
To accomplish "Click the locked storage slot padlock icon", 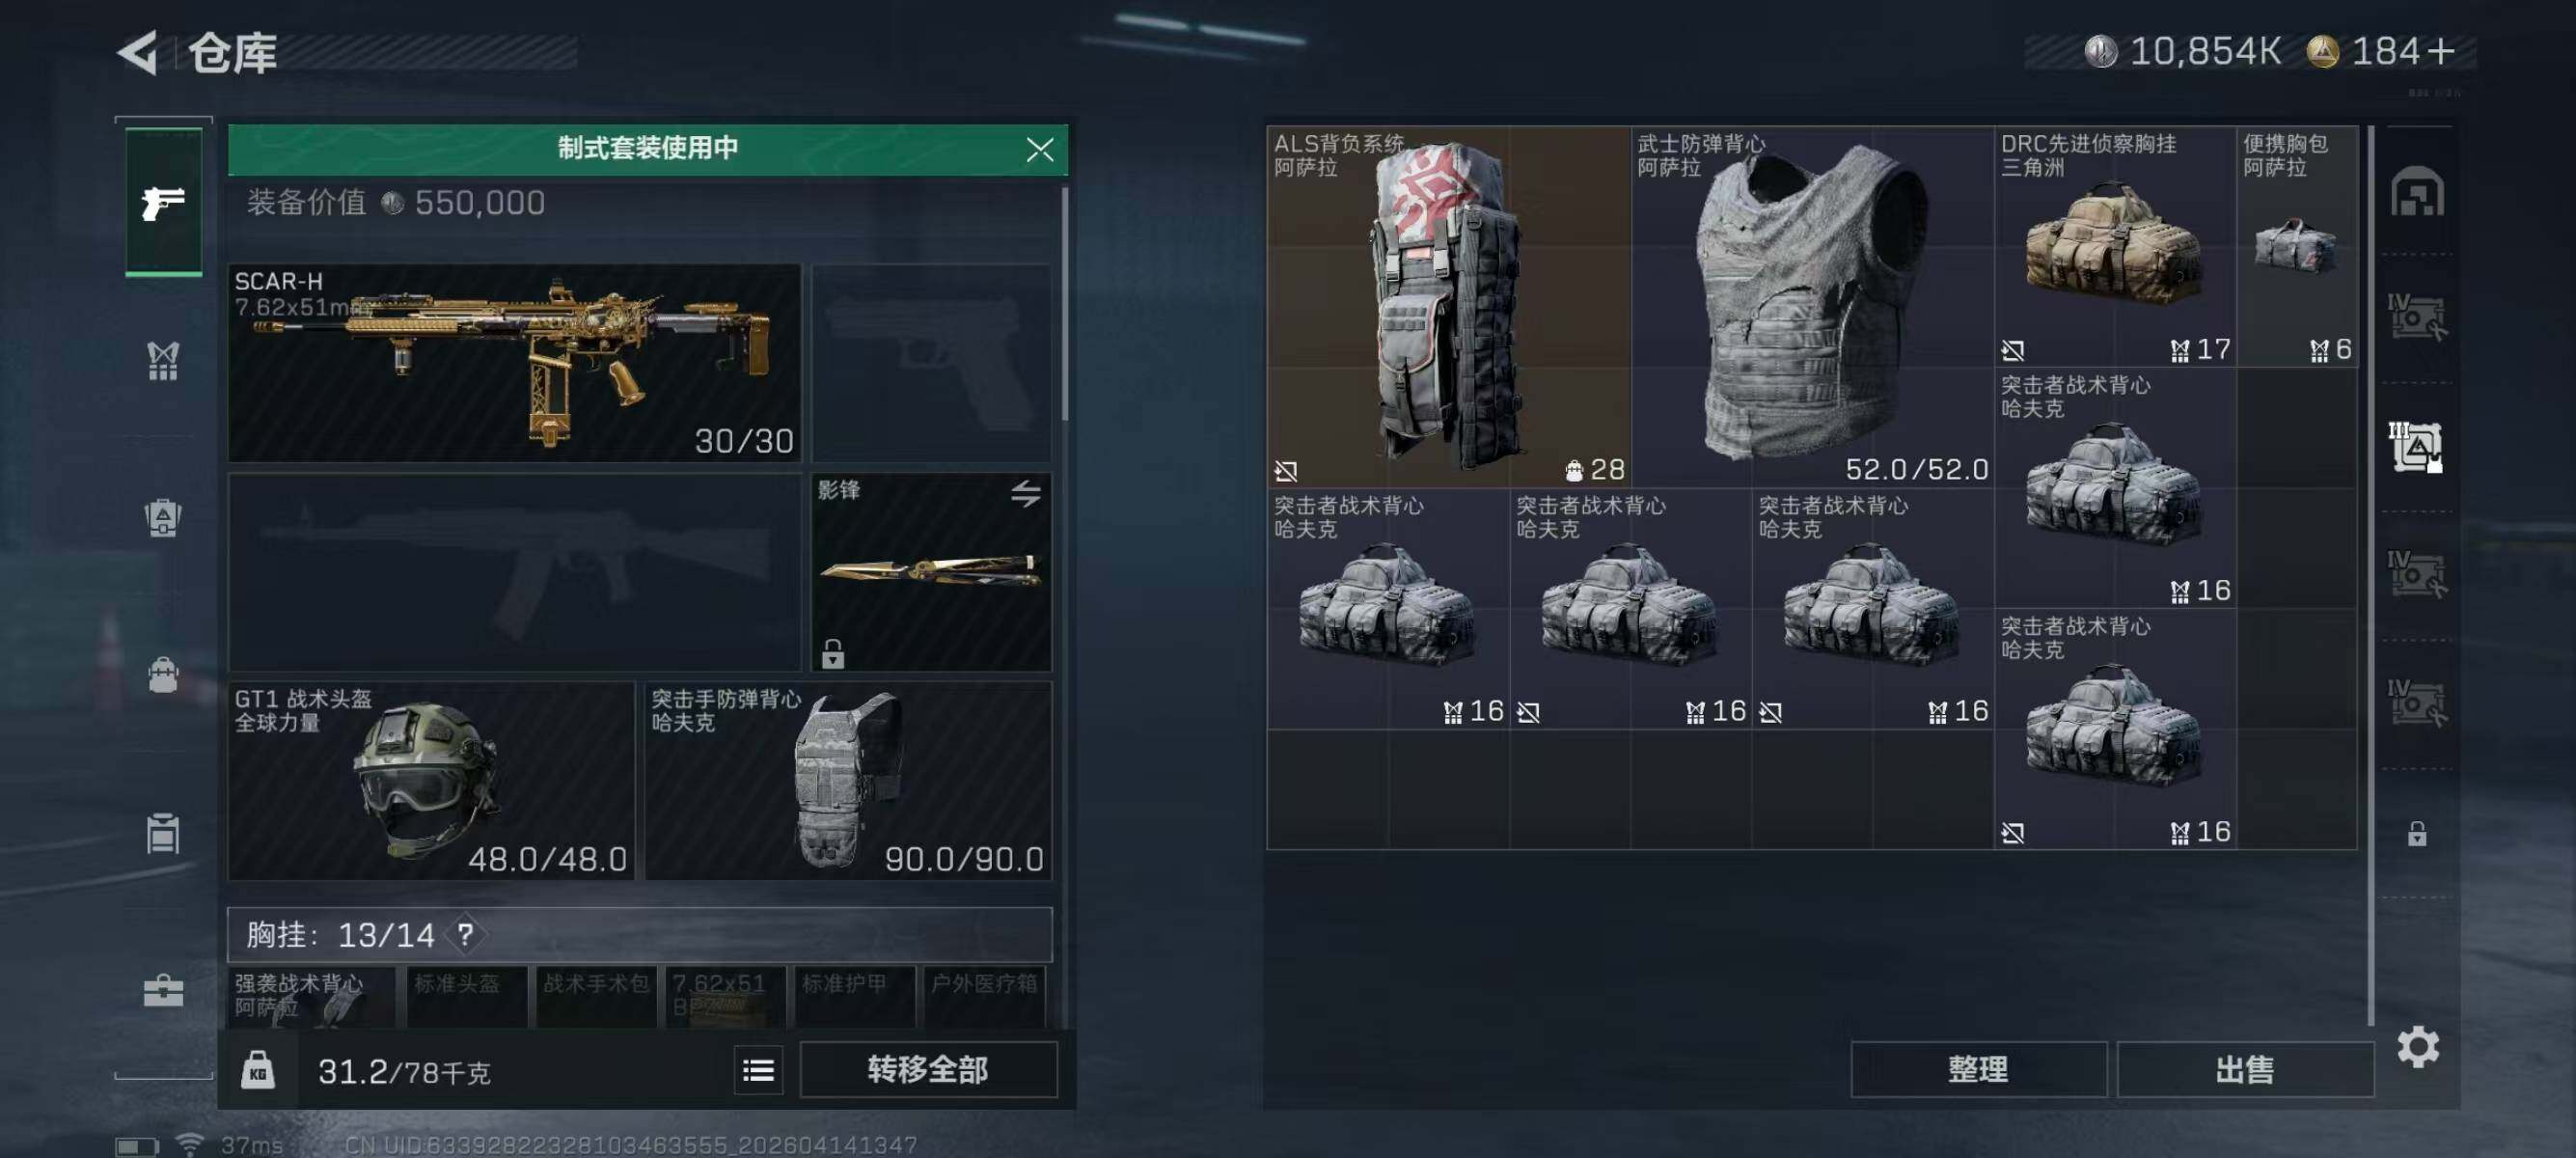I will [2416, 833].
